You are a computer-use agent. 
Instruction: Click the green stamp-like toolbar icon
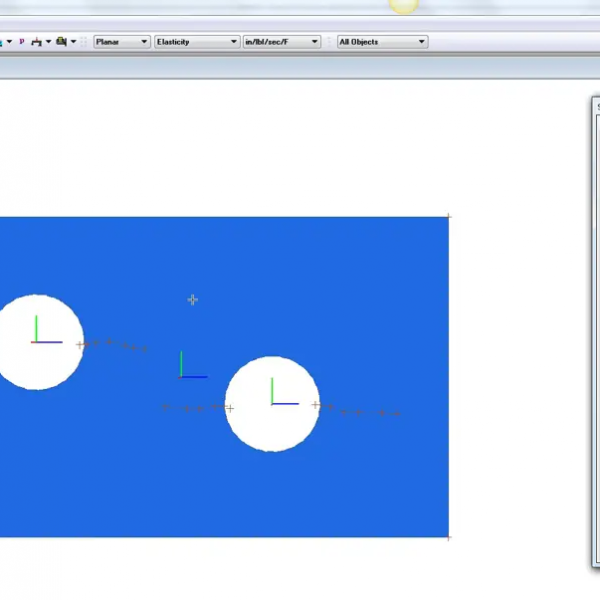tap(62, 41)
